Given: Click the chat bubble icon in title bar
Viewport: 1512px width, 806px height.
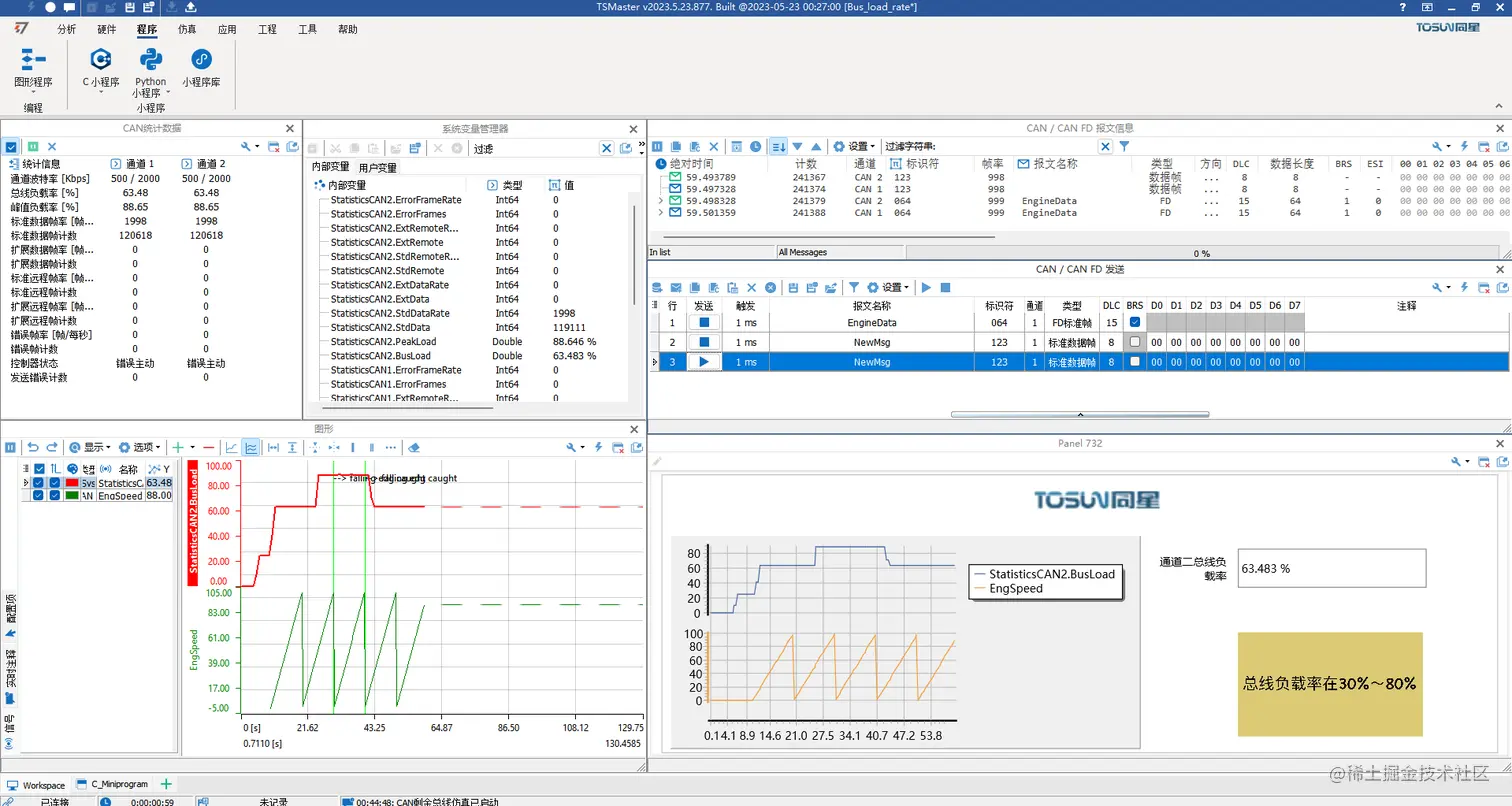Looking at the screenshot, I should [x=69, y=7].
